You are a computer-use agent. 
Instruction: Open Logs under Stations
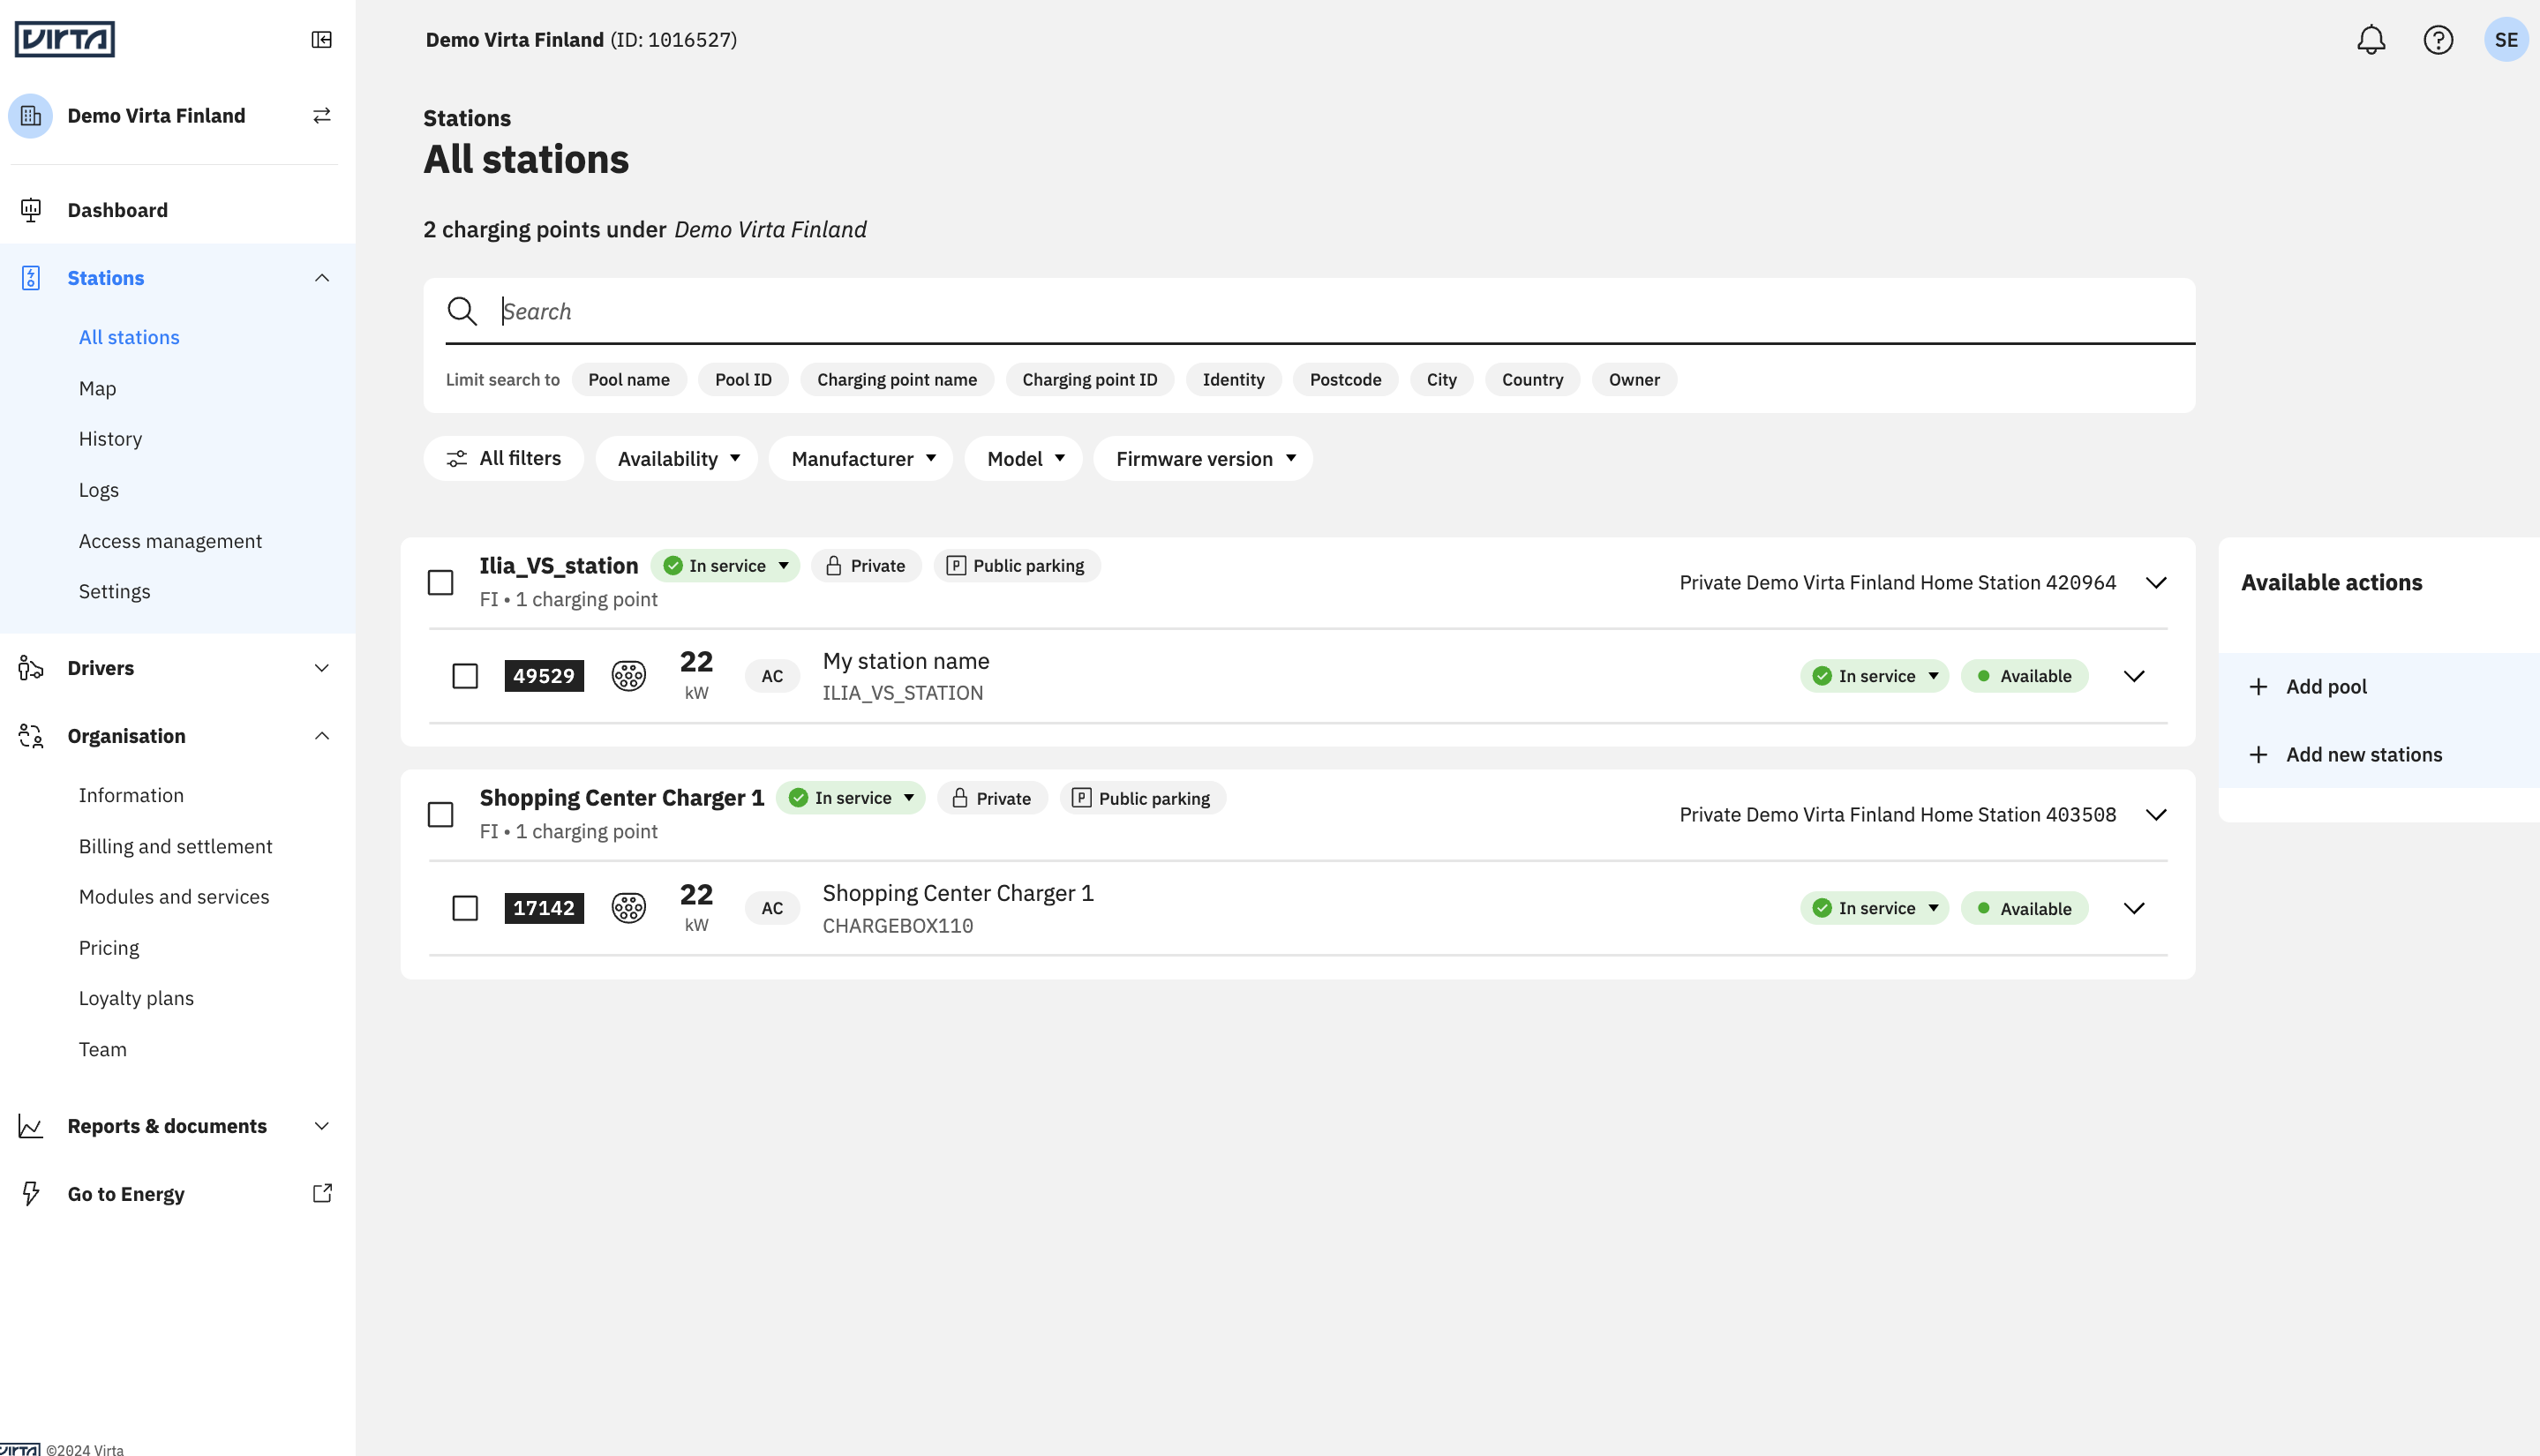coord(99,490)
